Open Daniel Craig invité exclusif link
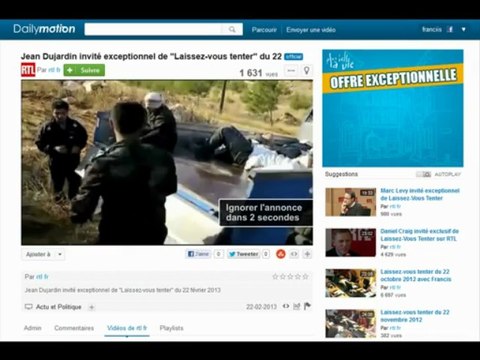The image size is (480, 360). coord(419,235)
